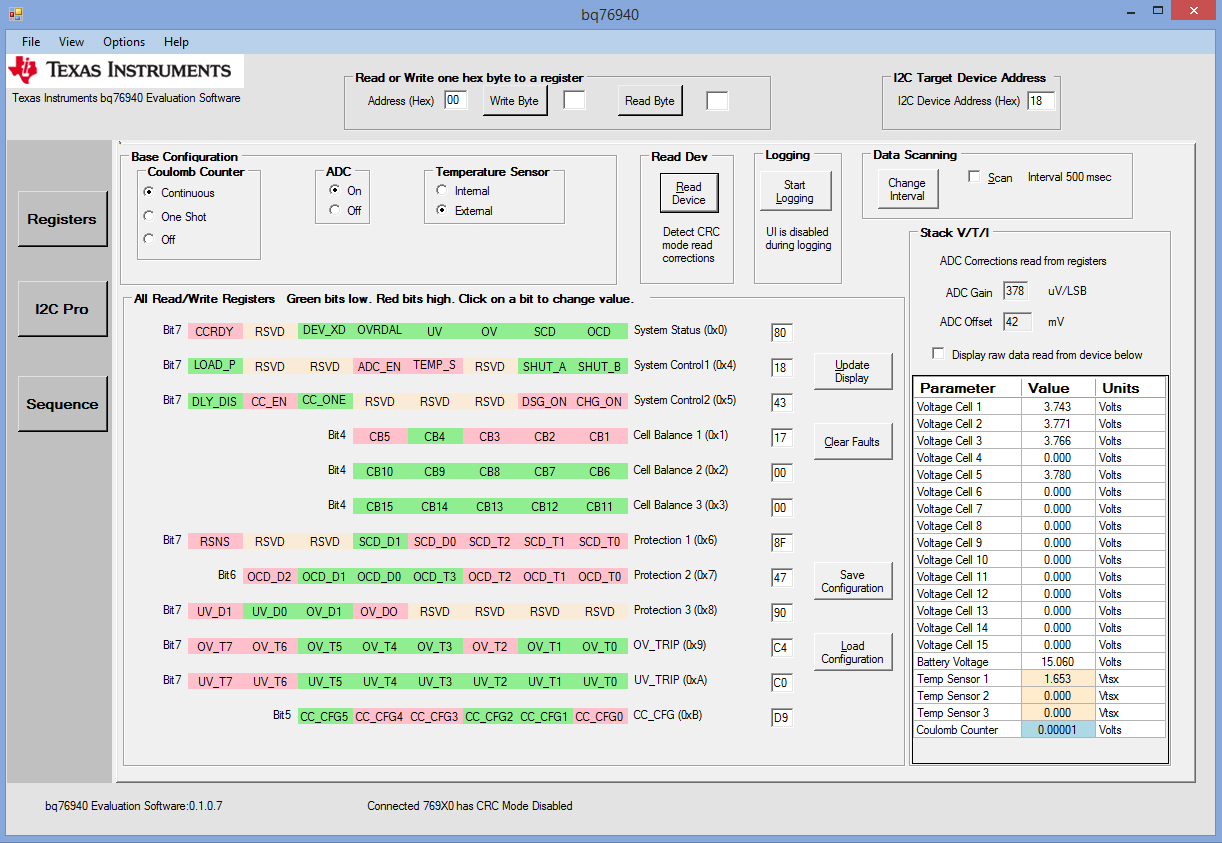The height and width of the screenshot is (843, 1222).
Task: Click the Write Byte value box
Action: [574, 100]
